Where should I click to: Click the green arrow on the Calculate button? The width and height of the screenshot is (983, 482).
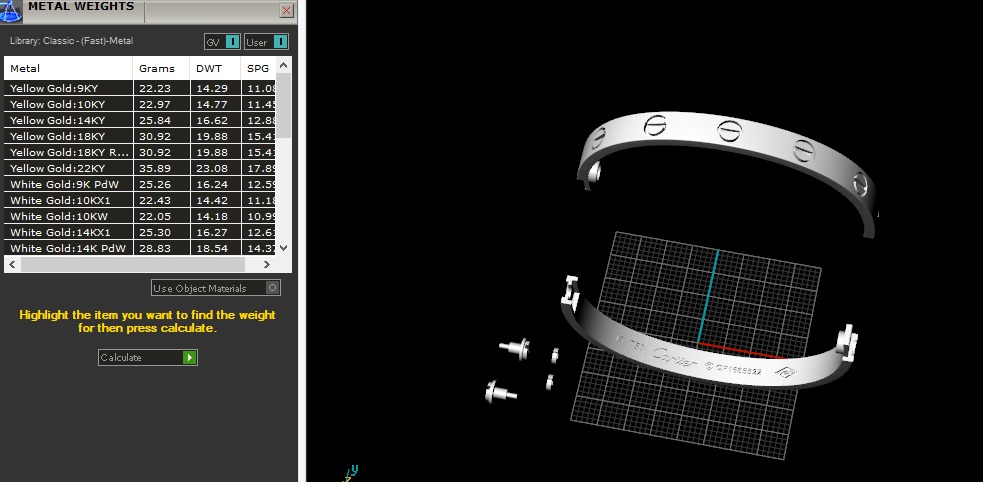click(190, 357)
